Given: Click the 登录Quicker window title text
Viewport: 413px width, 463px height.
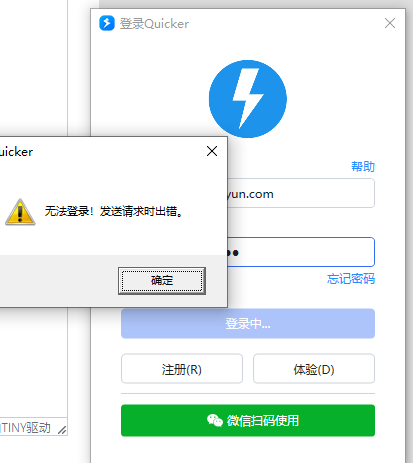Looking at the screenshot, I should 154,24.
